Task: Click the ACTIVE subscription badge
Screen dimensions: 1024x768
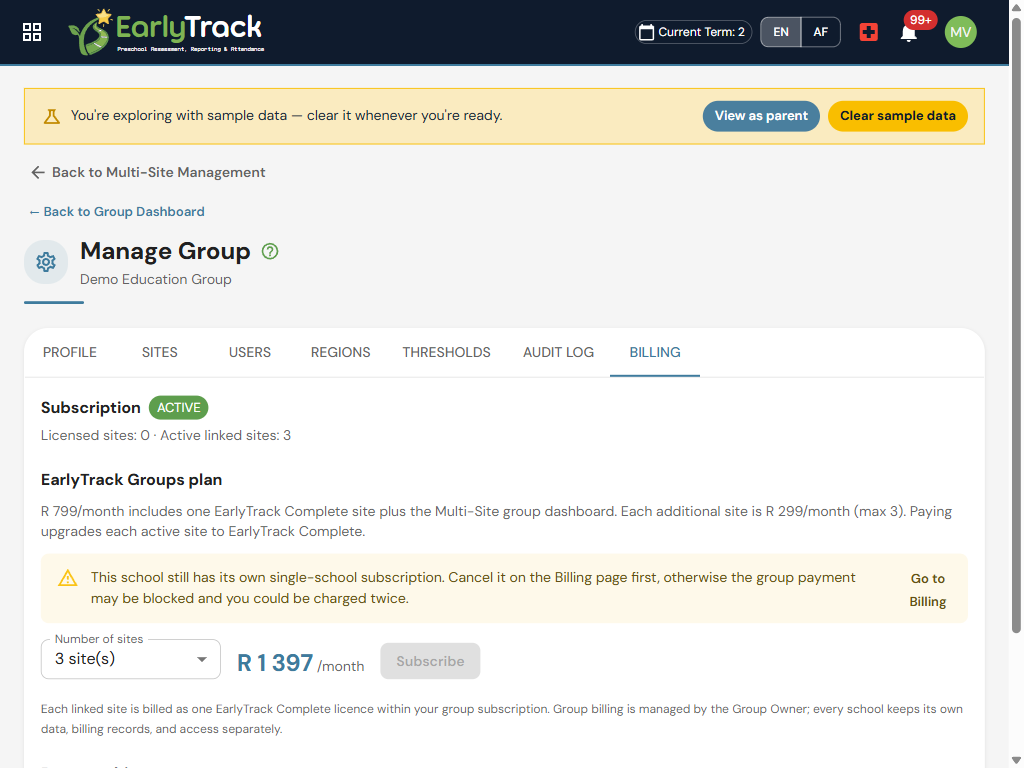Action: coord(178,408)
